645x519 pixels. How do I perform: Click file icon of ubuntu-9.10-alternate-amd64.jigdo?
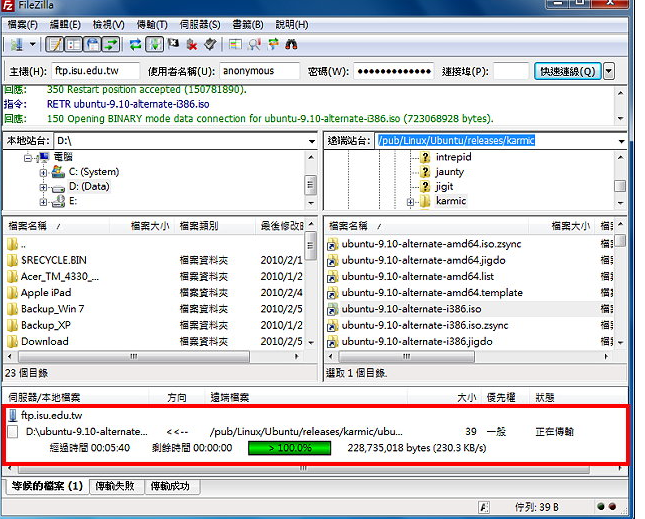click(332, 260)
